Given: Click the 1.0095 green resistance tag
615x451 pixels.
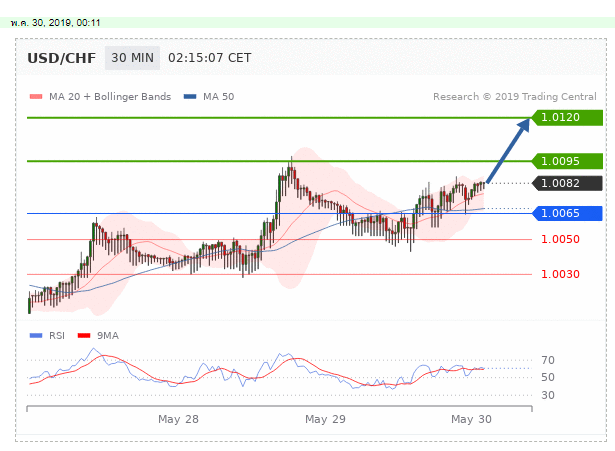Looking at the screenshot, I should pos(567,161).
